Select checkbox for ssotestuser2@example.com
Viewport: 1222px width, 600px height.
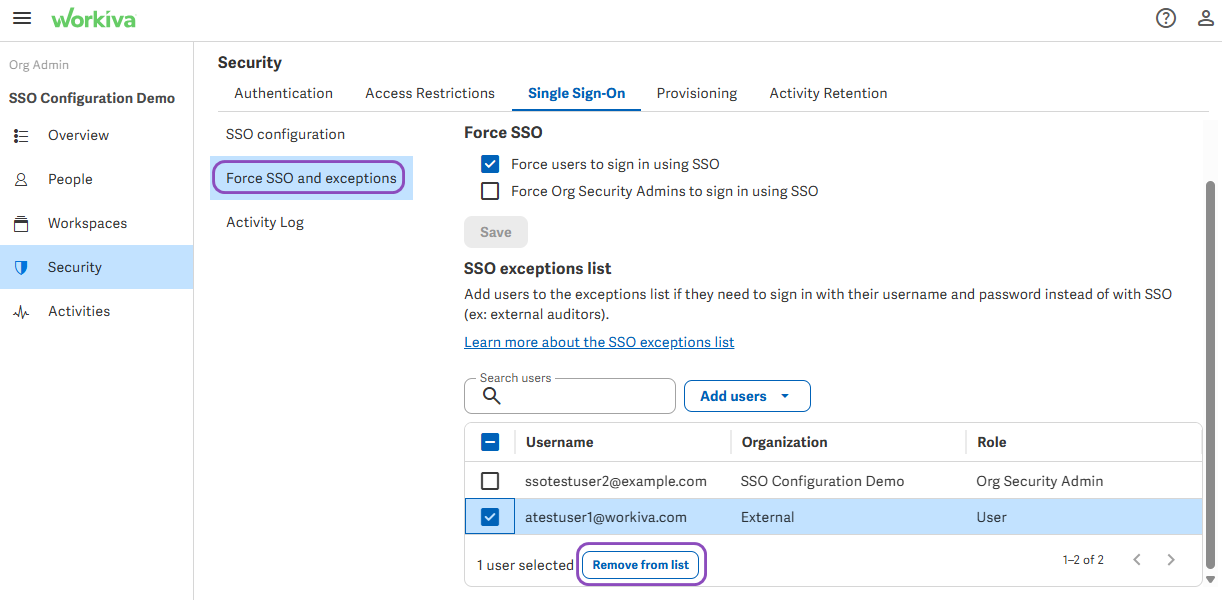(x=490, y=481)
